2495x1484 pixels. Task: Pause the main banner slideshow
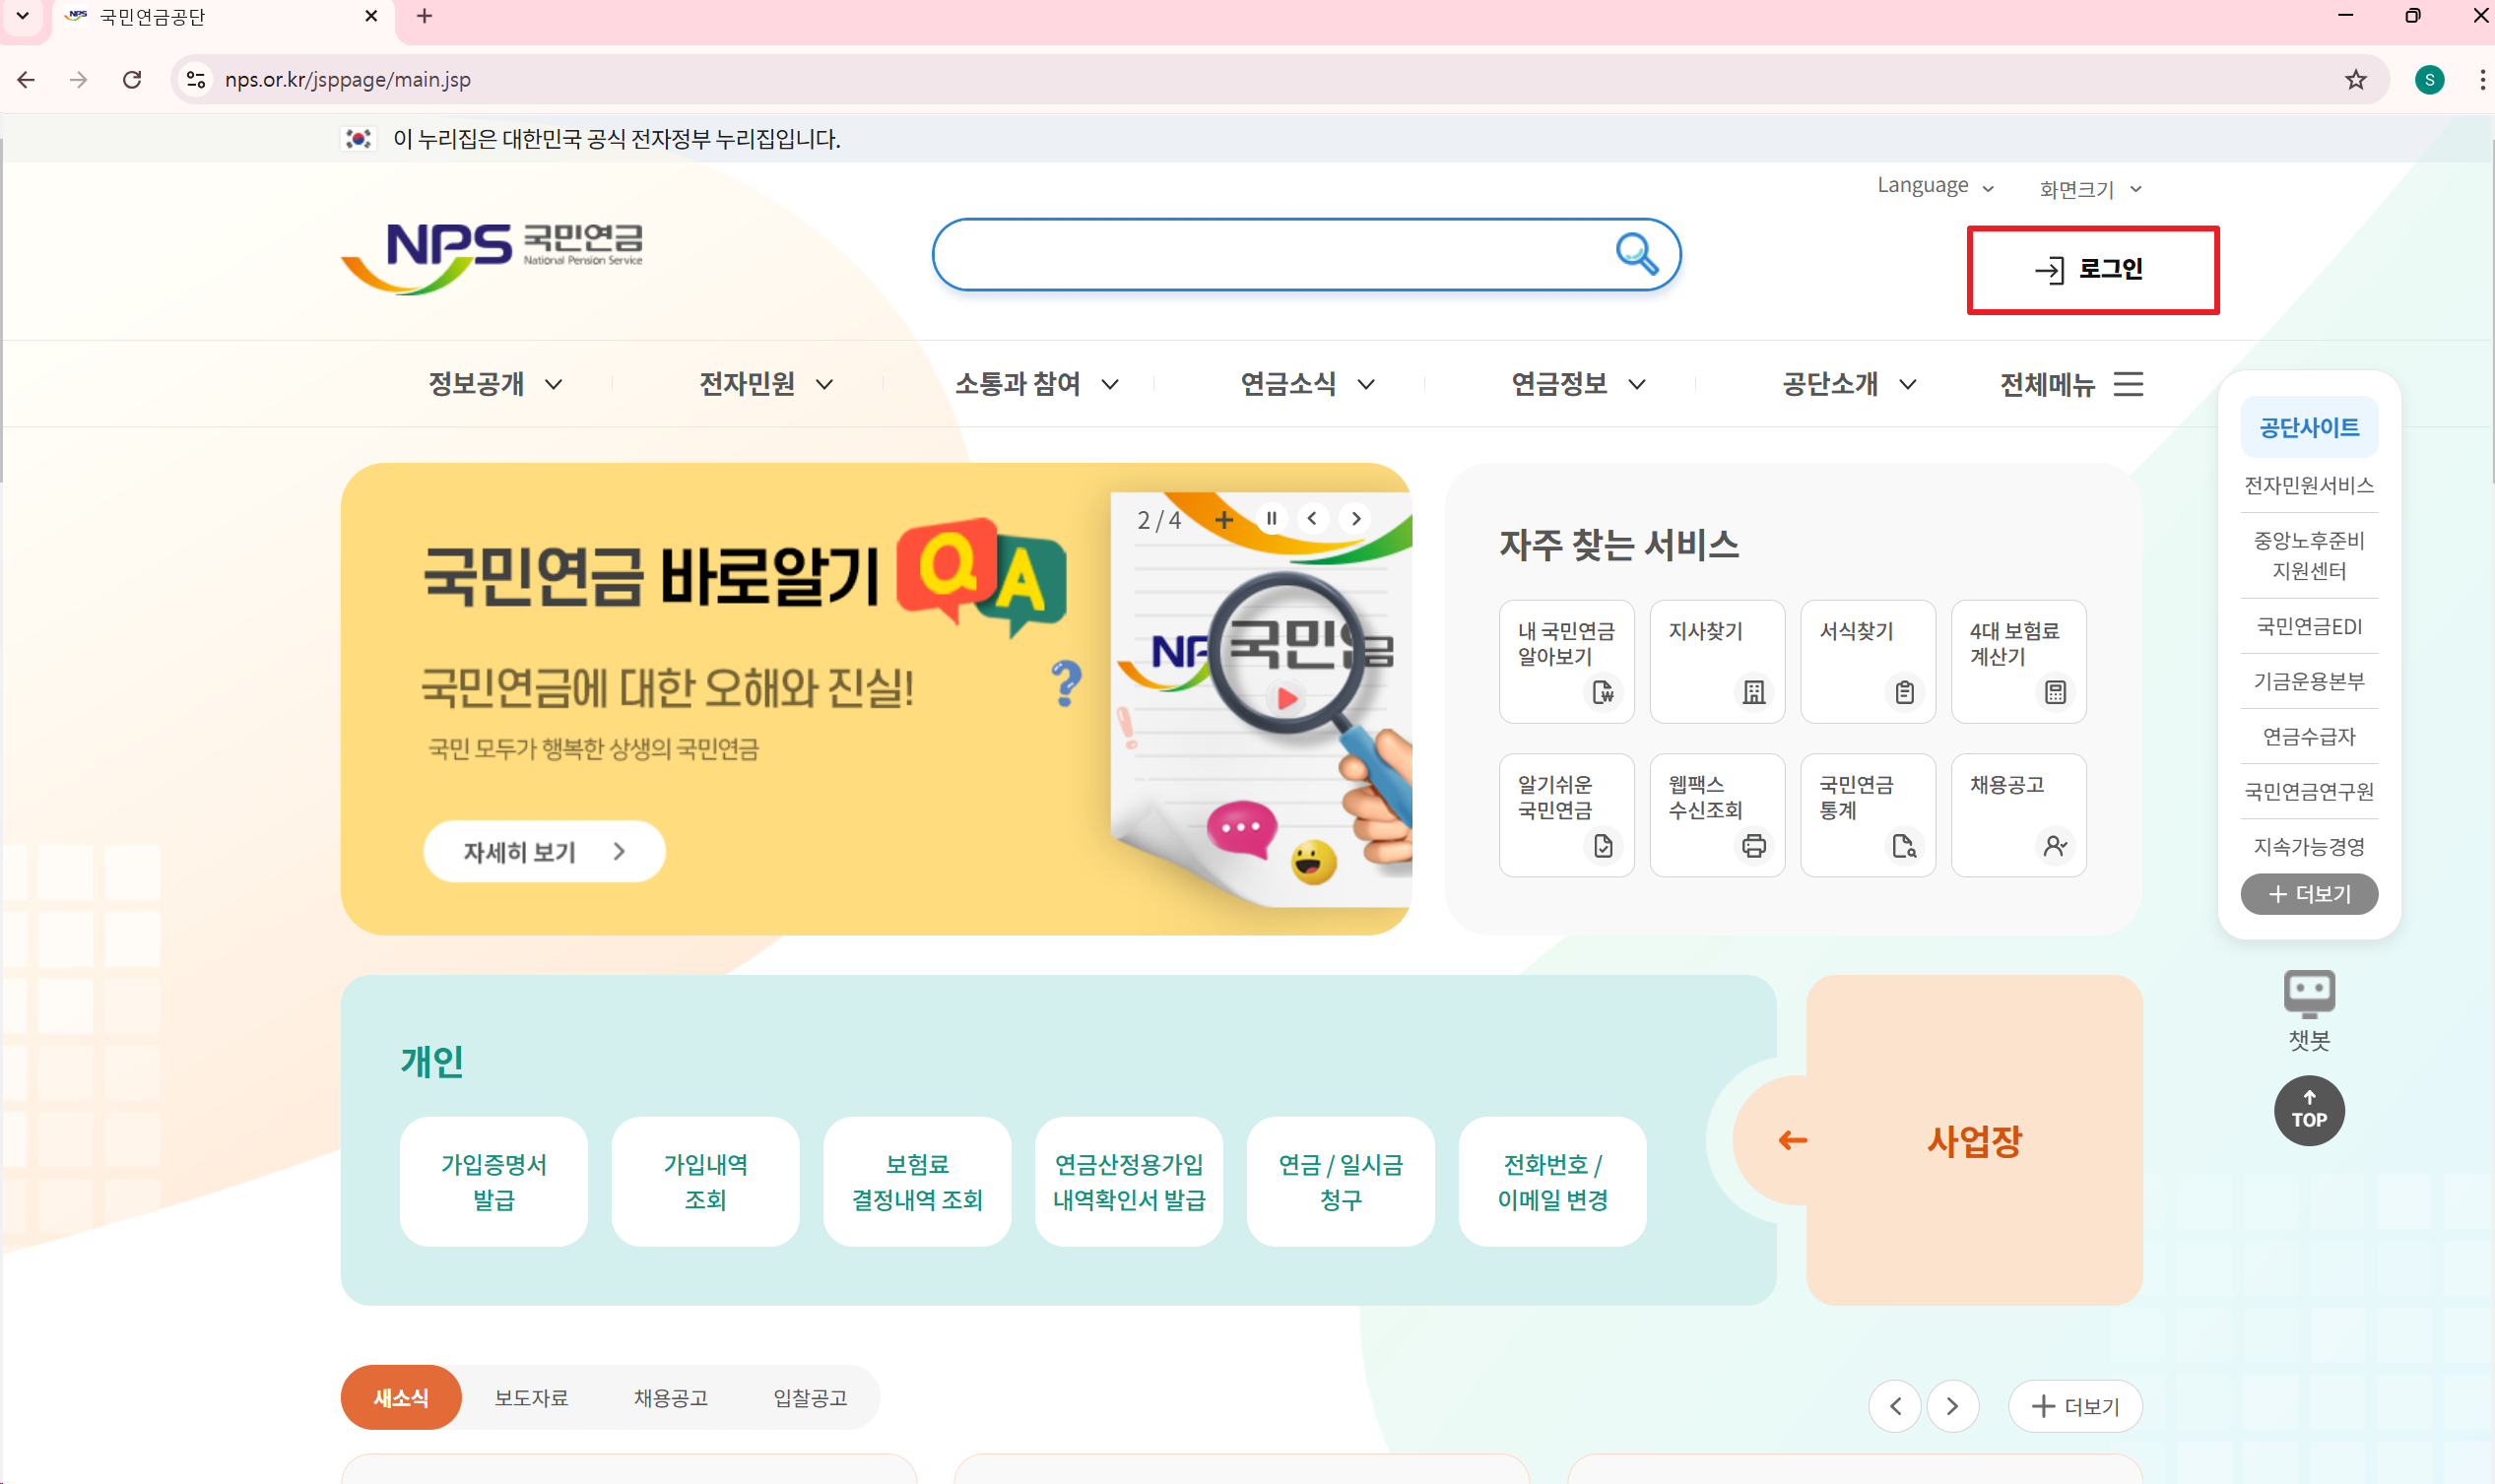pyautogui.click(x=1270, y=518)
